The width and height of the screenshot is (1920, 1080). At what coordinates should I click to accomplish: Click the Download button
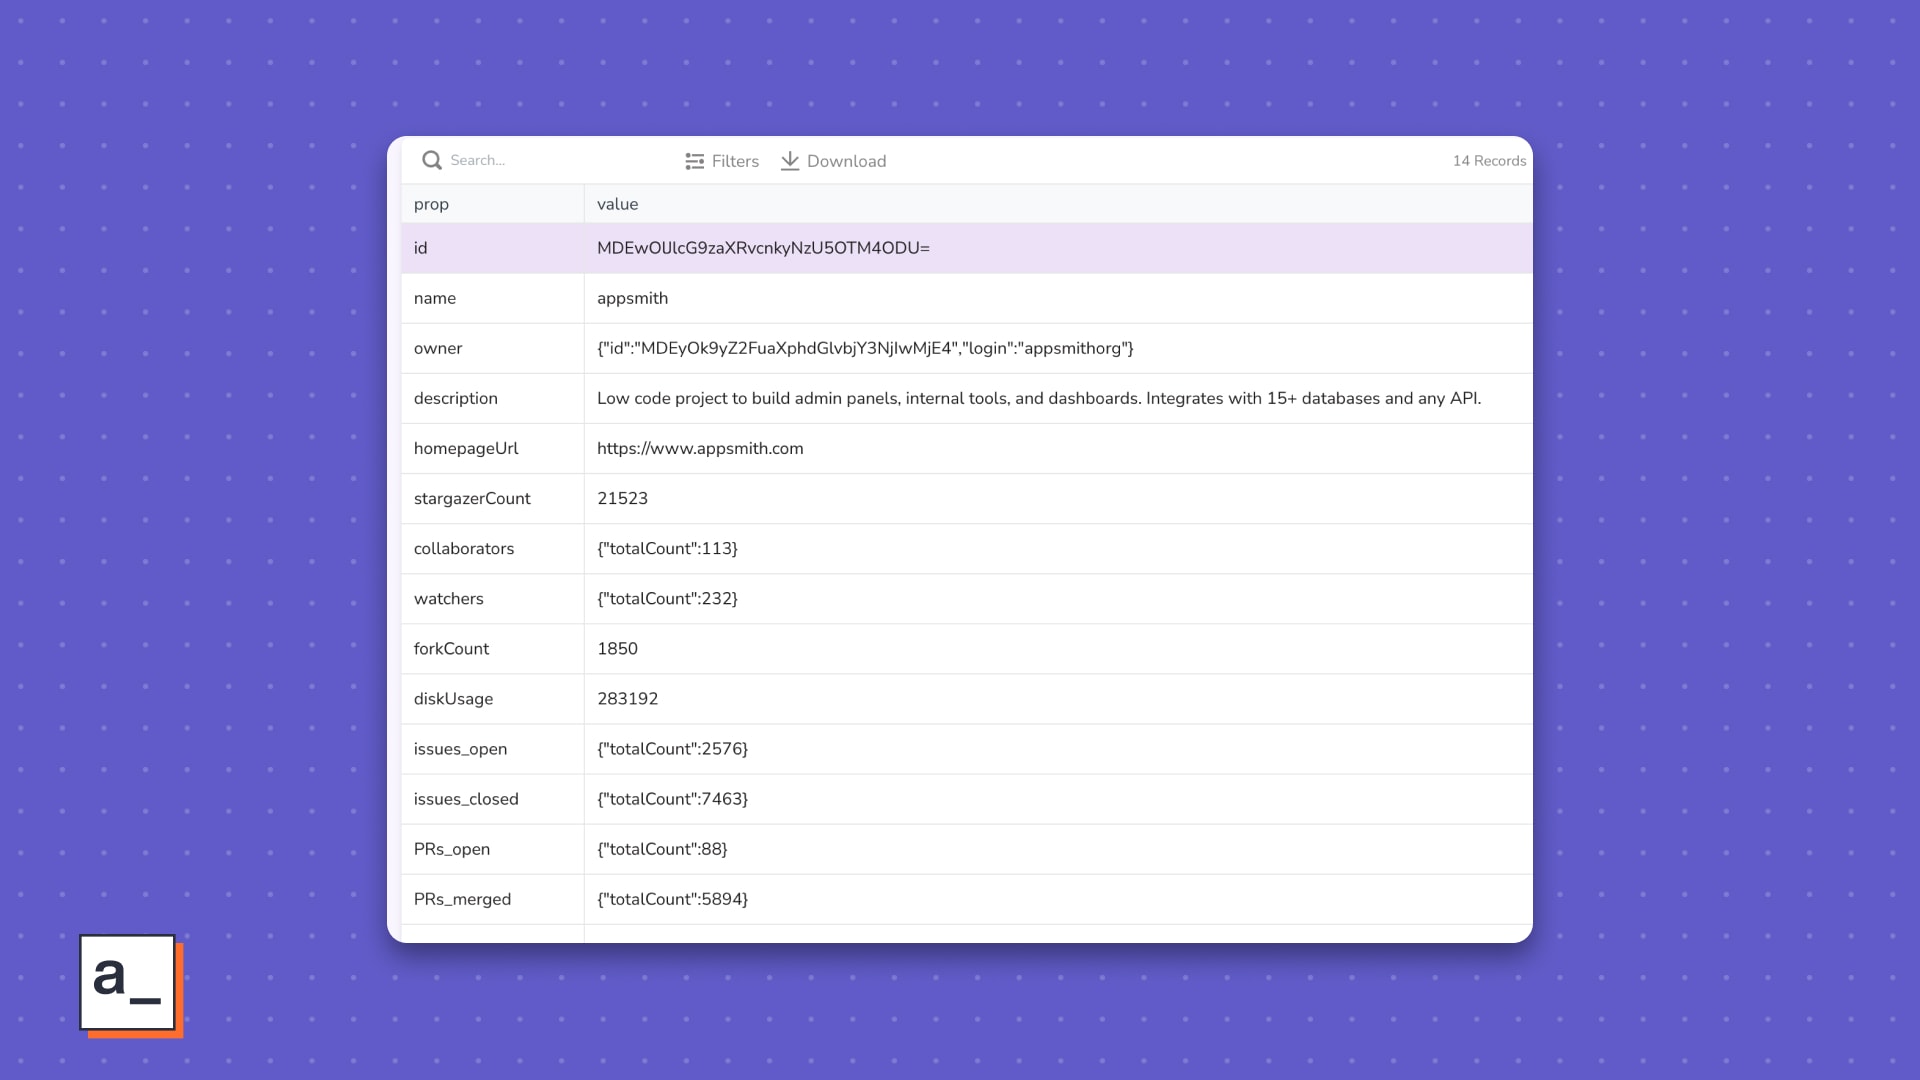pos(846,161)
